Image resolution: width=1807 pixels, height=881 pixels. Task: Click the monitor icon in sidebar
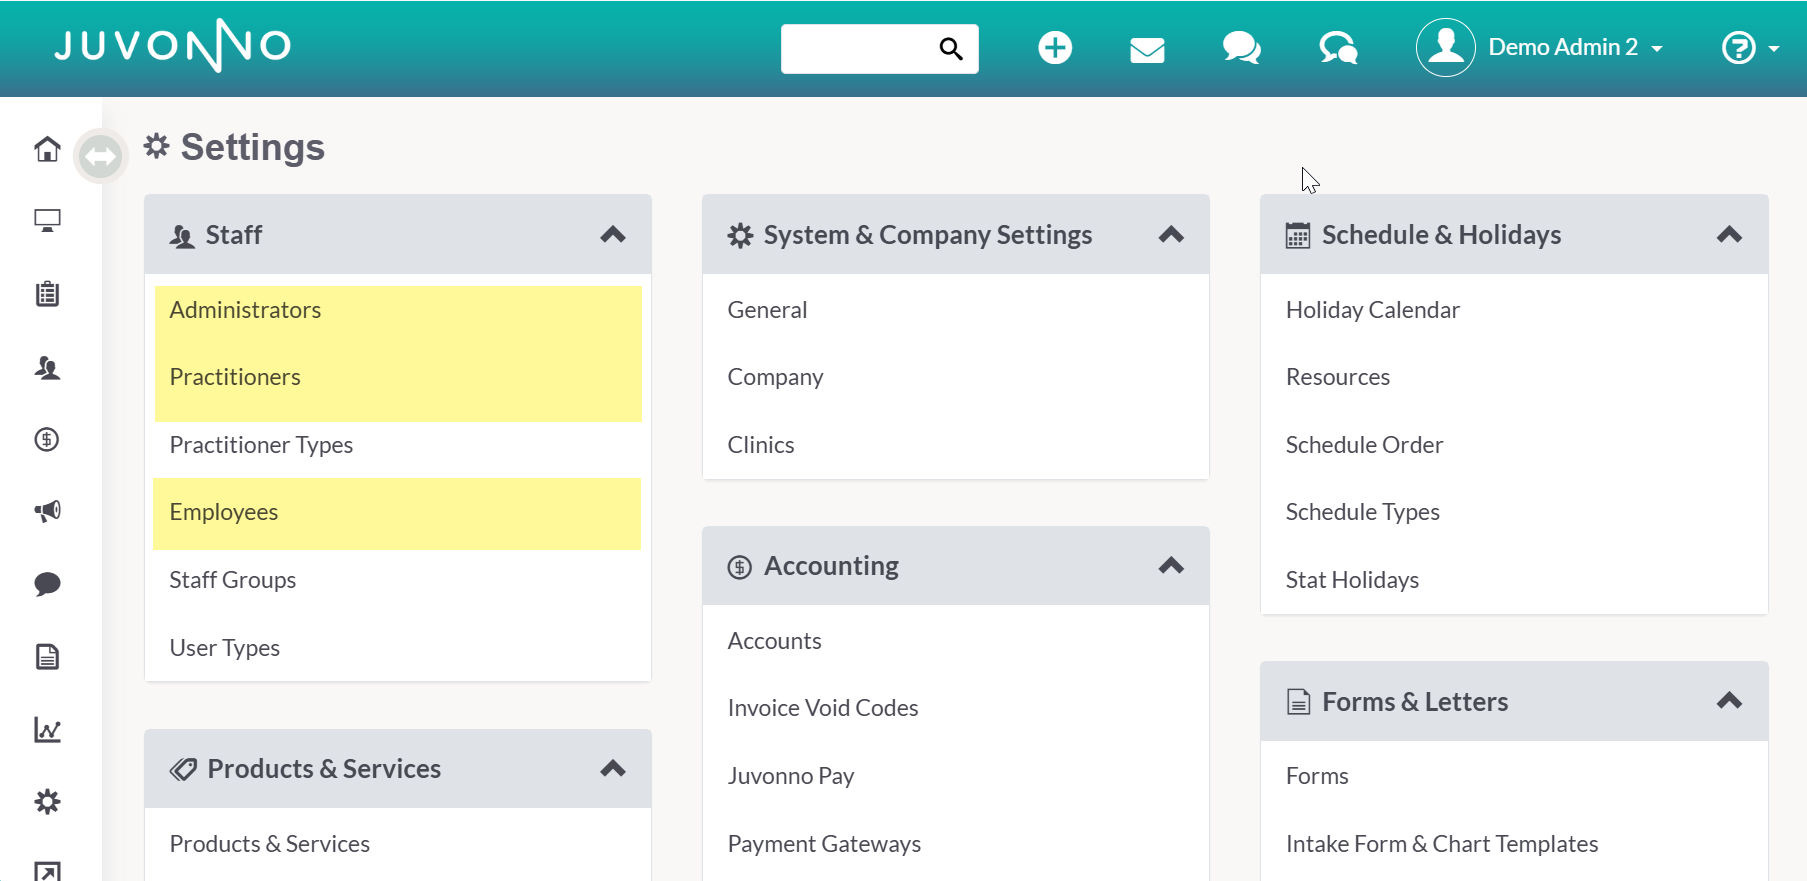[x=47, y=221]
